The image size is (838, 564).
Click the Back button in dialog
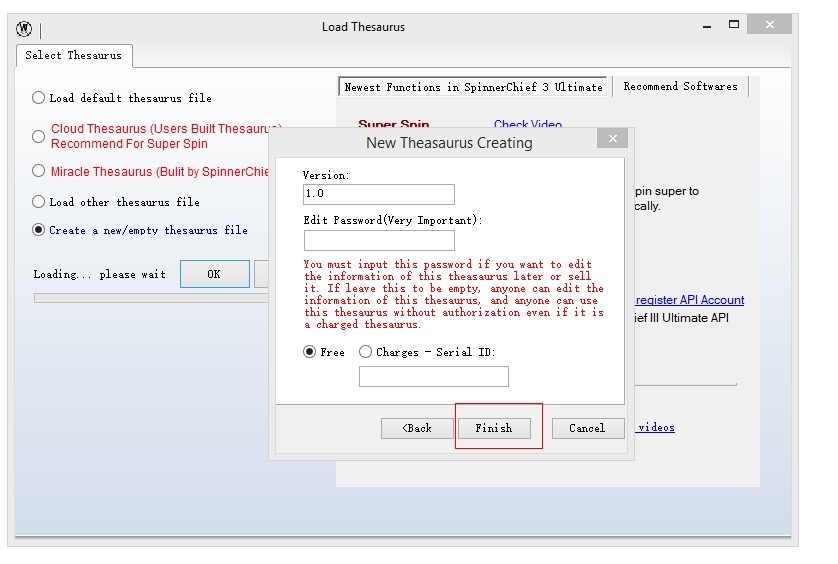(417, 428)
